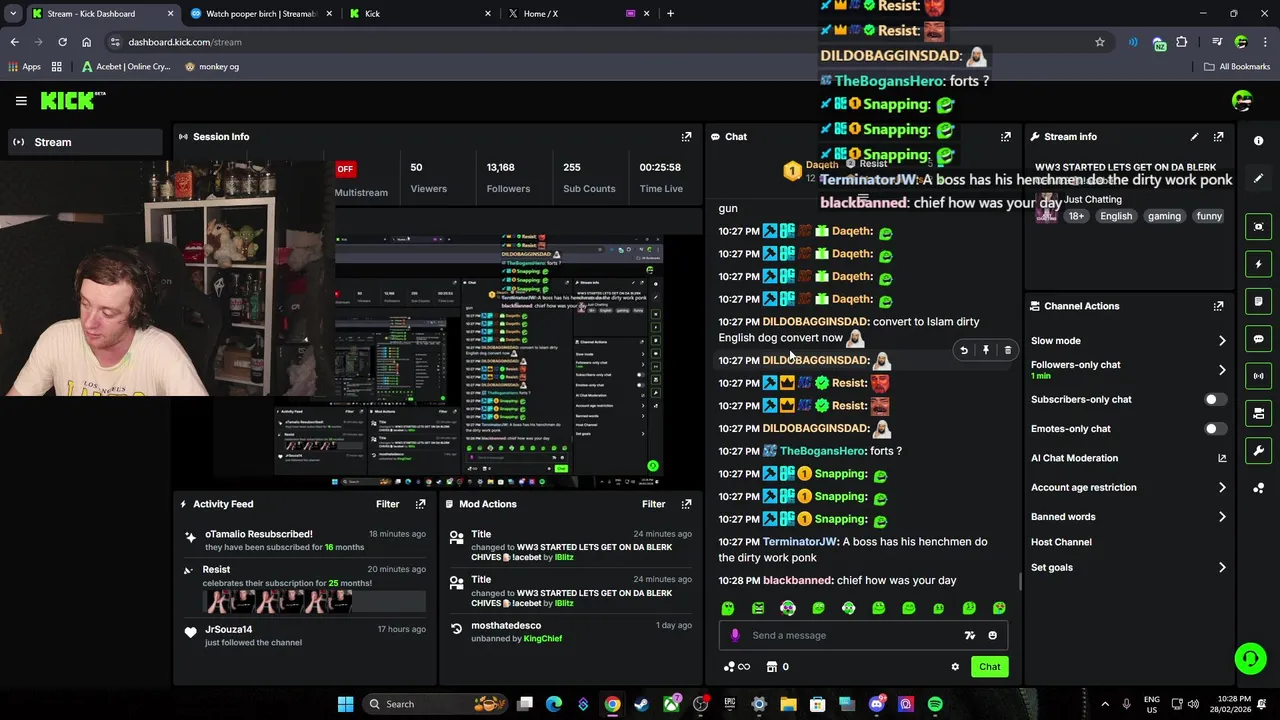Open Host Channel action
The height and width of the screenshot is (720, 1280).
click(x=1061, y=542)
